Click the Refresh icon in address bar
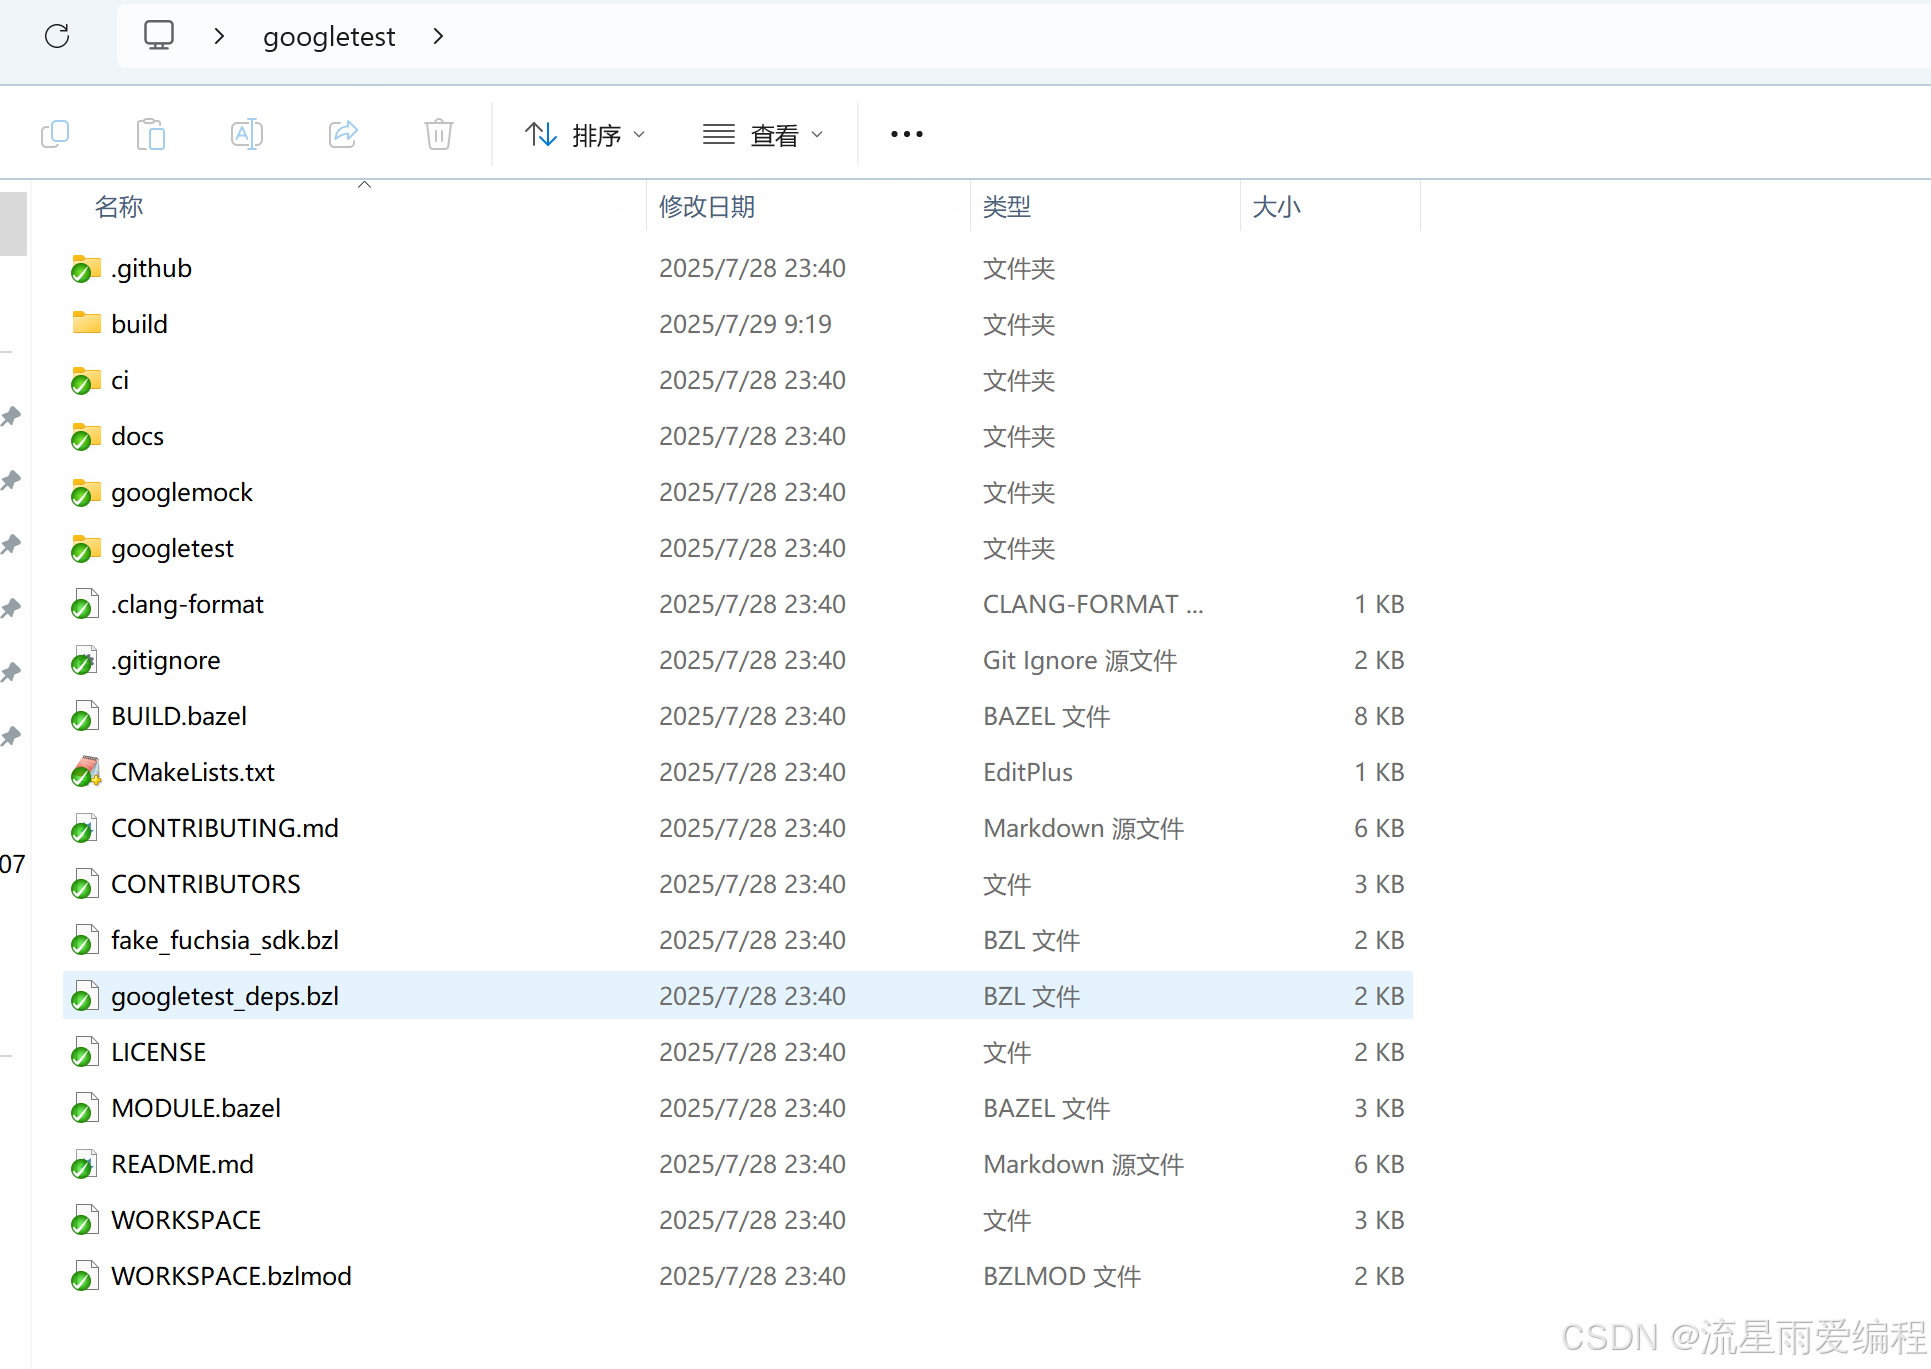The image size is (1931, 1369). click(57, 36)
